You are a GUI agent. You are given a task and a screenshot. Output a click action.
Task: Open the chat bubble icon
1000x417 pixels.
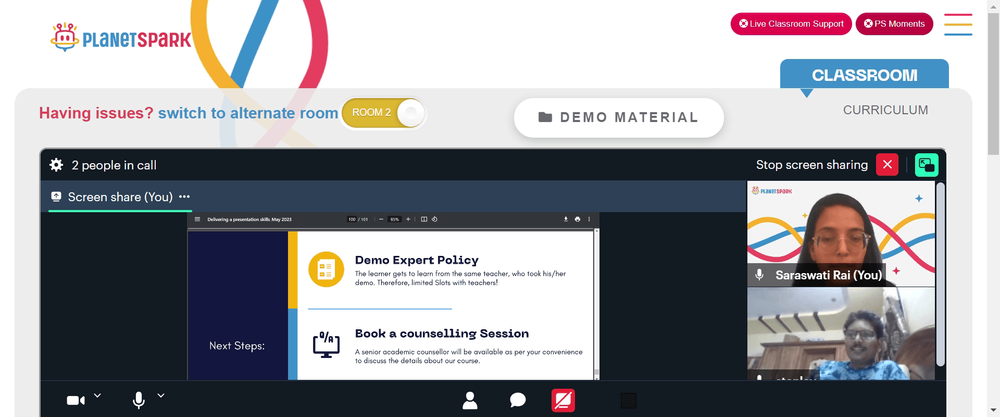click(x=518, y=400)
